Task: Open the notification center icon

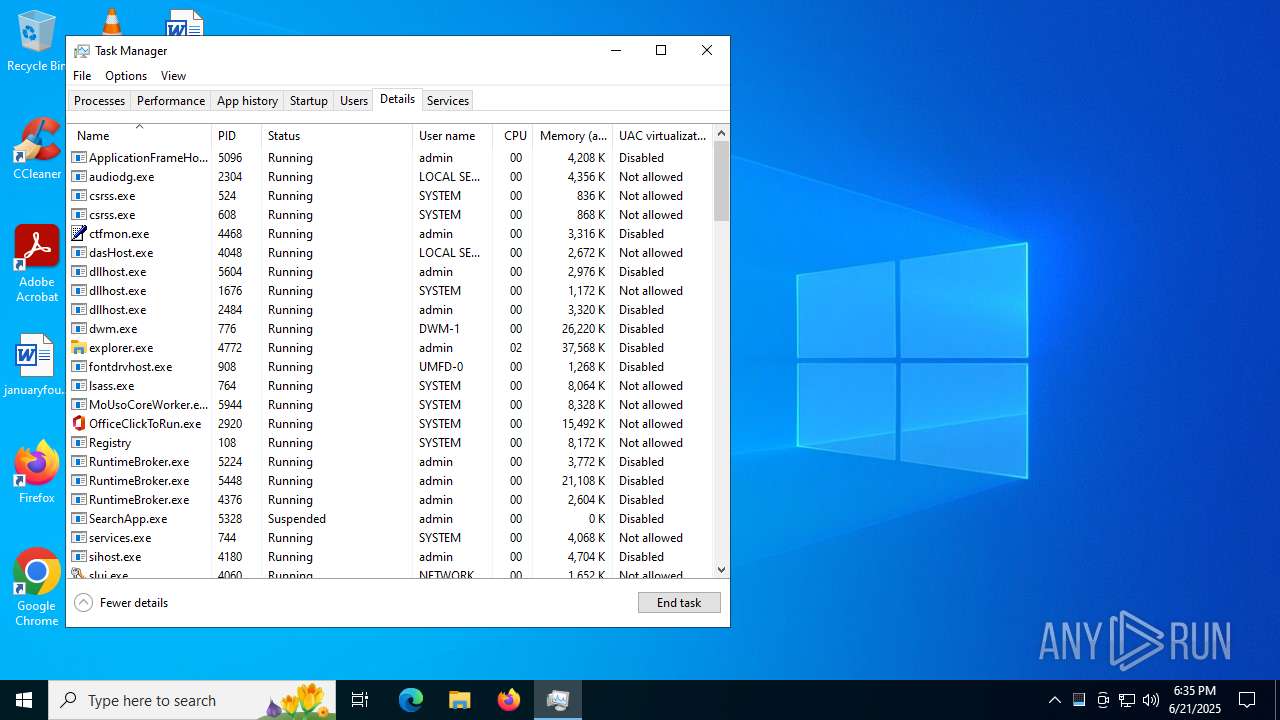Action: pos(1247,700)
